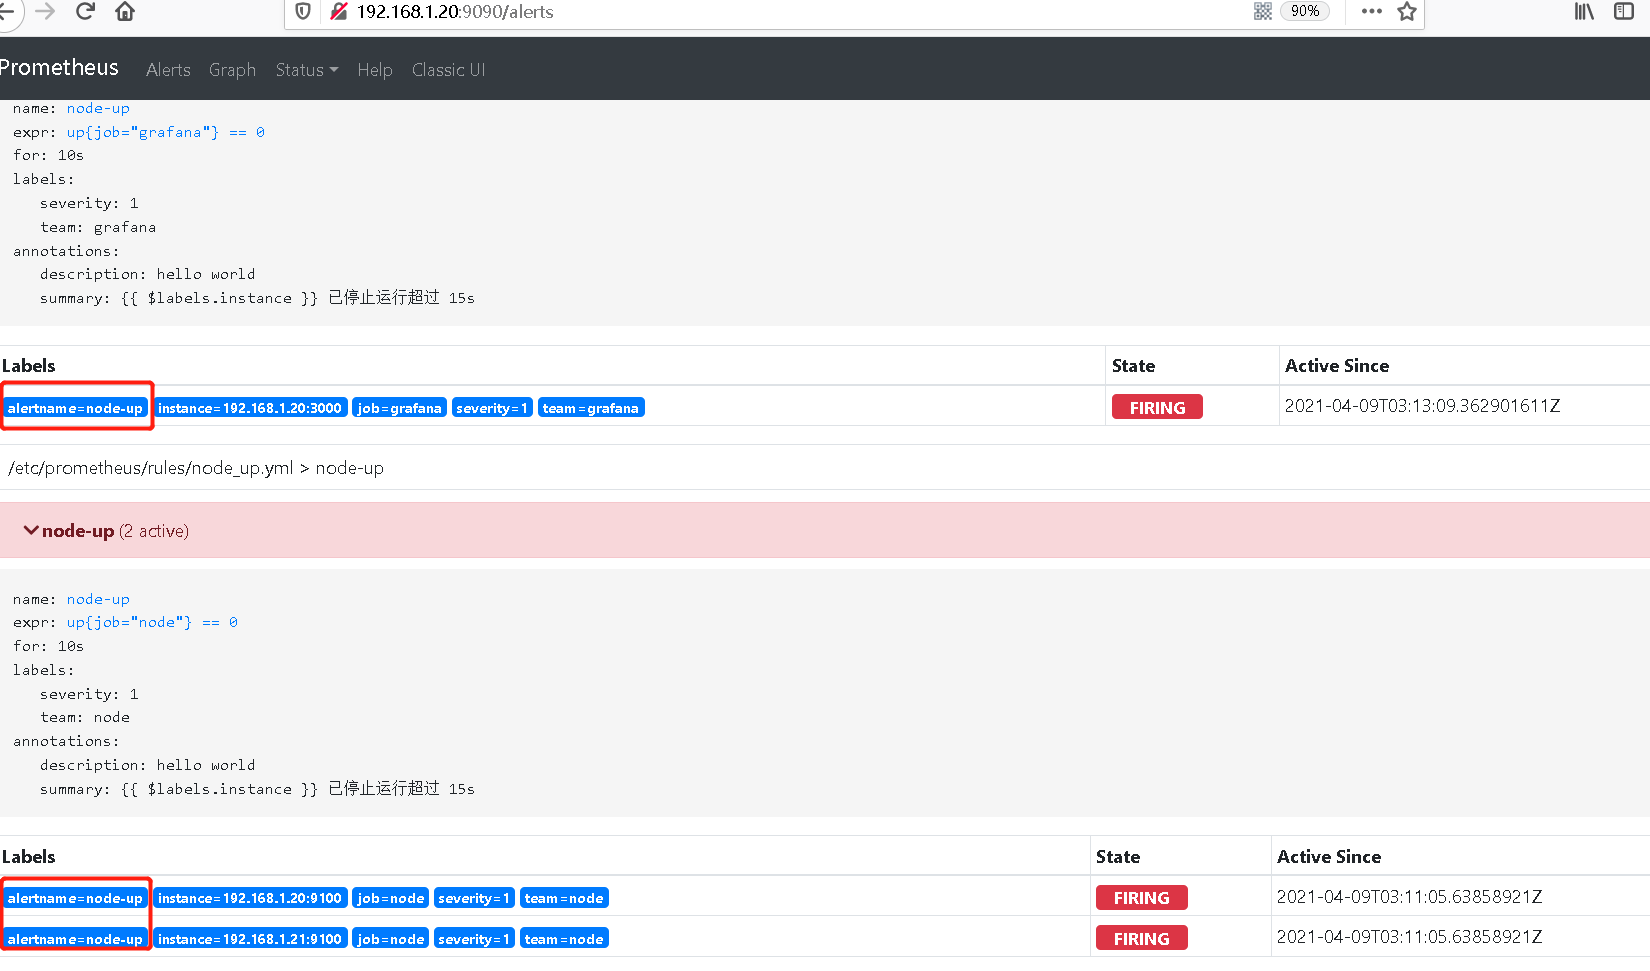Open the browser menu via three dots

tap(1371, 12)
